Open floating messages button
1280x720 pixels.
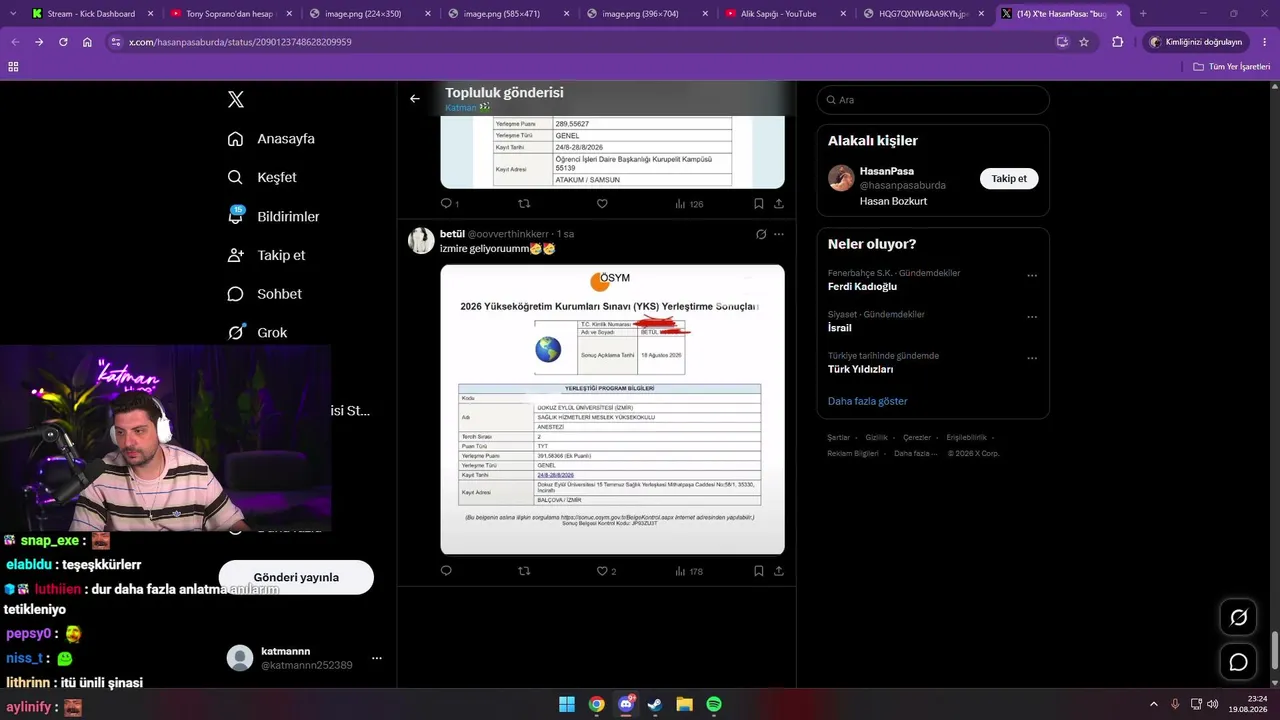1238,662
